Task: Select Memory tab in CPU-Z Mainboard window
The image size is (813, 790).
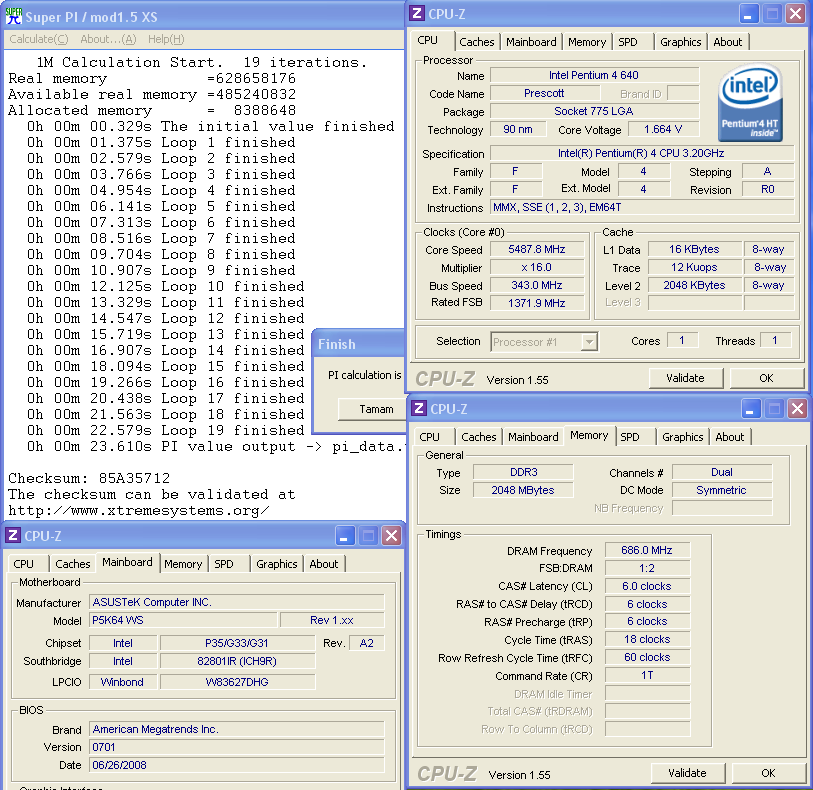Action: (183, 564)
